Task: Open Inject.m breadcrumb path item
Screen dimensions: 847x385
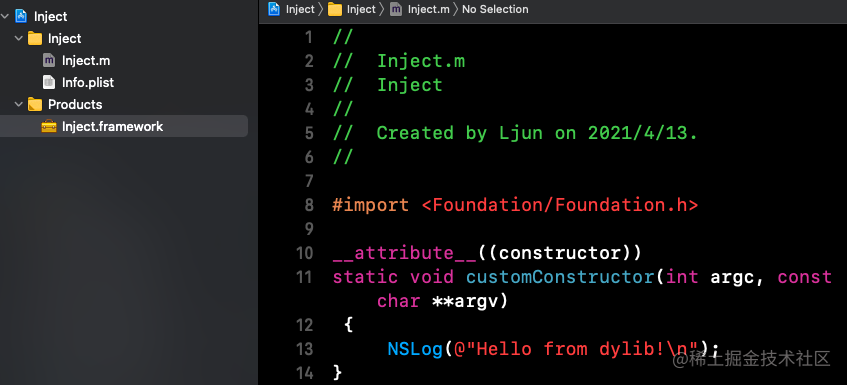Action: coord(428,9)
